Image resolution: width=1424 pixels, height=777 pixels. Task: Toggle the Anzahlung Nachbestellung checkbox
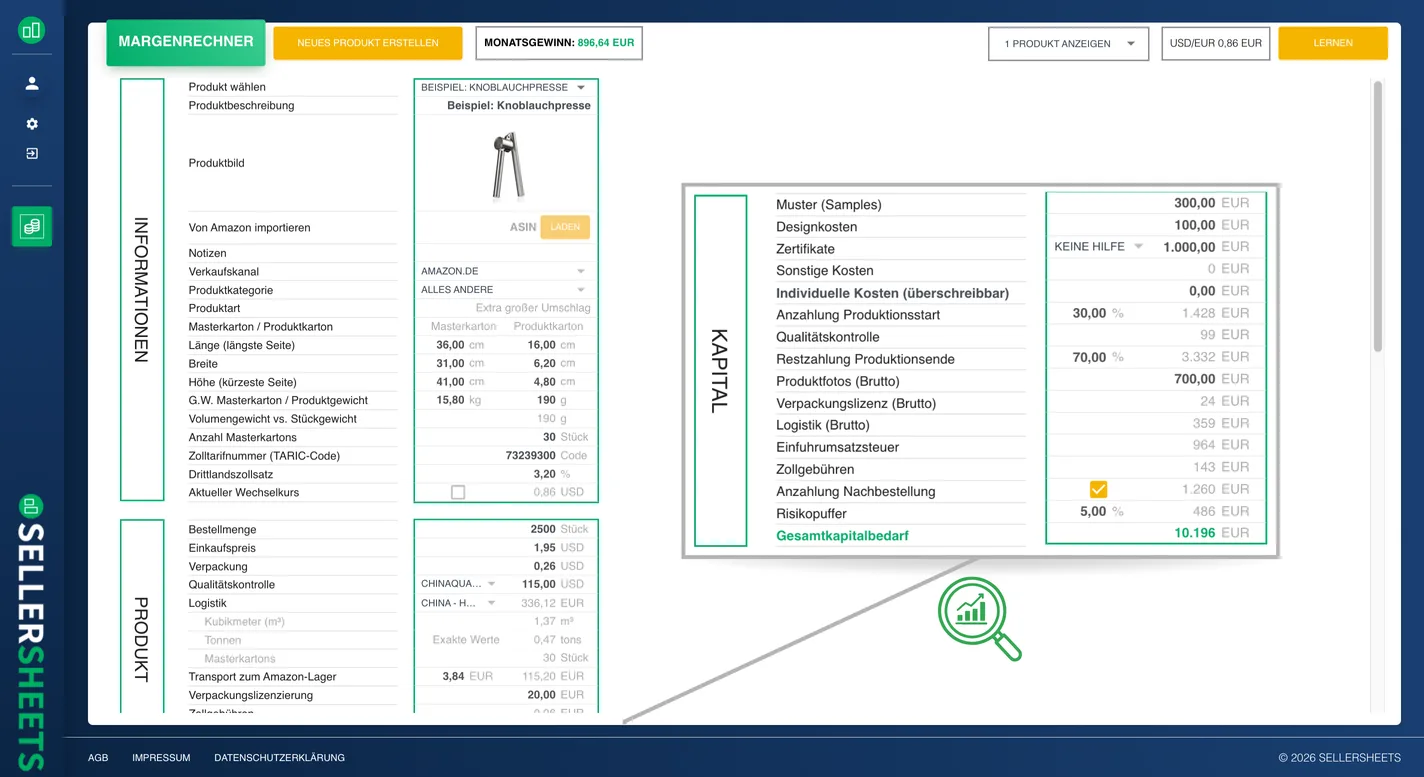pos(1098,489)
